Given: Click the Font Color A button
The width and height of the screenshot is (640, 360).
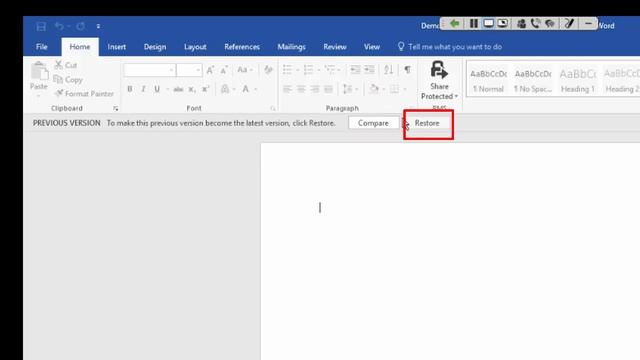Looking at the screenshot, I should [246, 89].
